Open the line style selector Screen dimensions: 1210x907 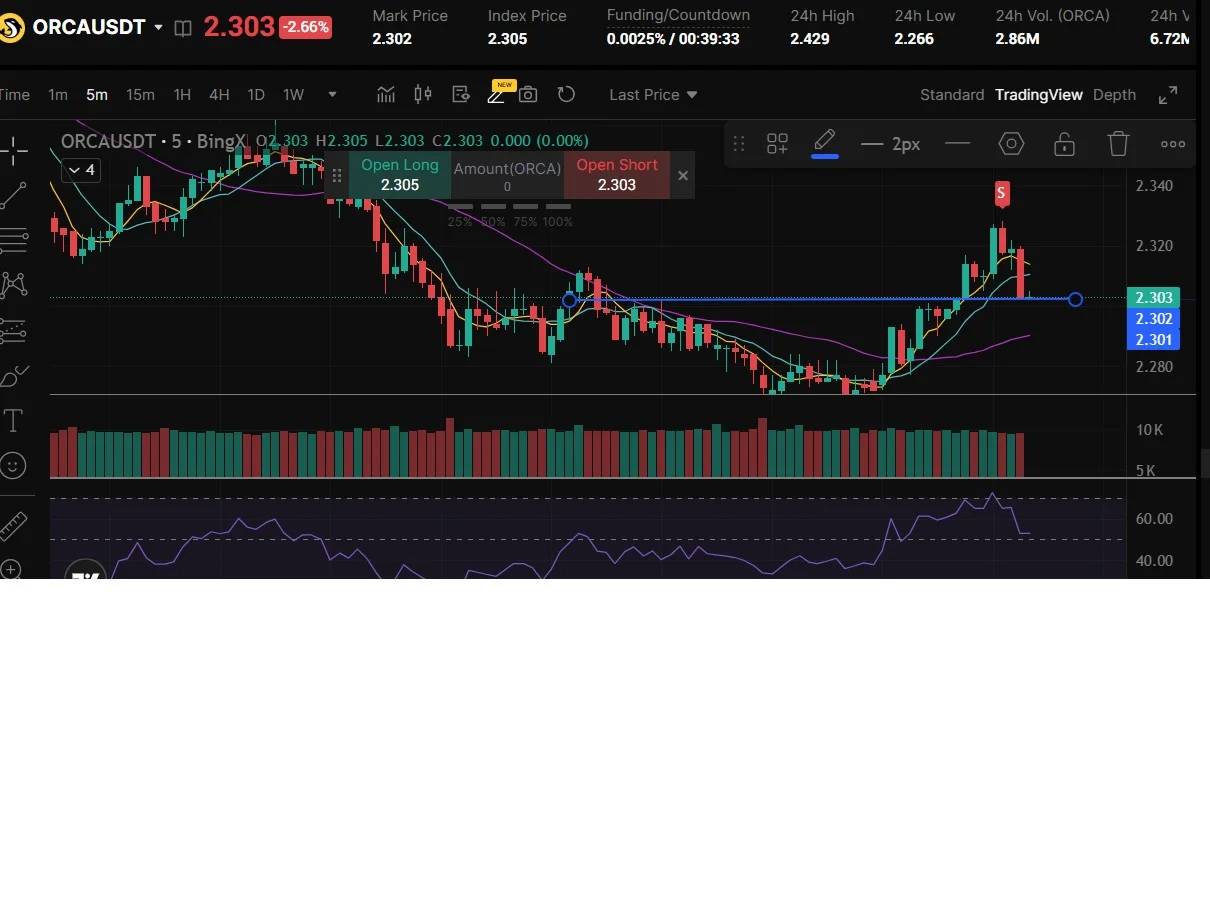tap(957, 144)
